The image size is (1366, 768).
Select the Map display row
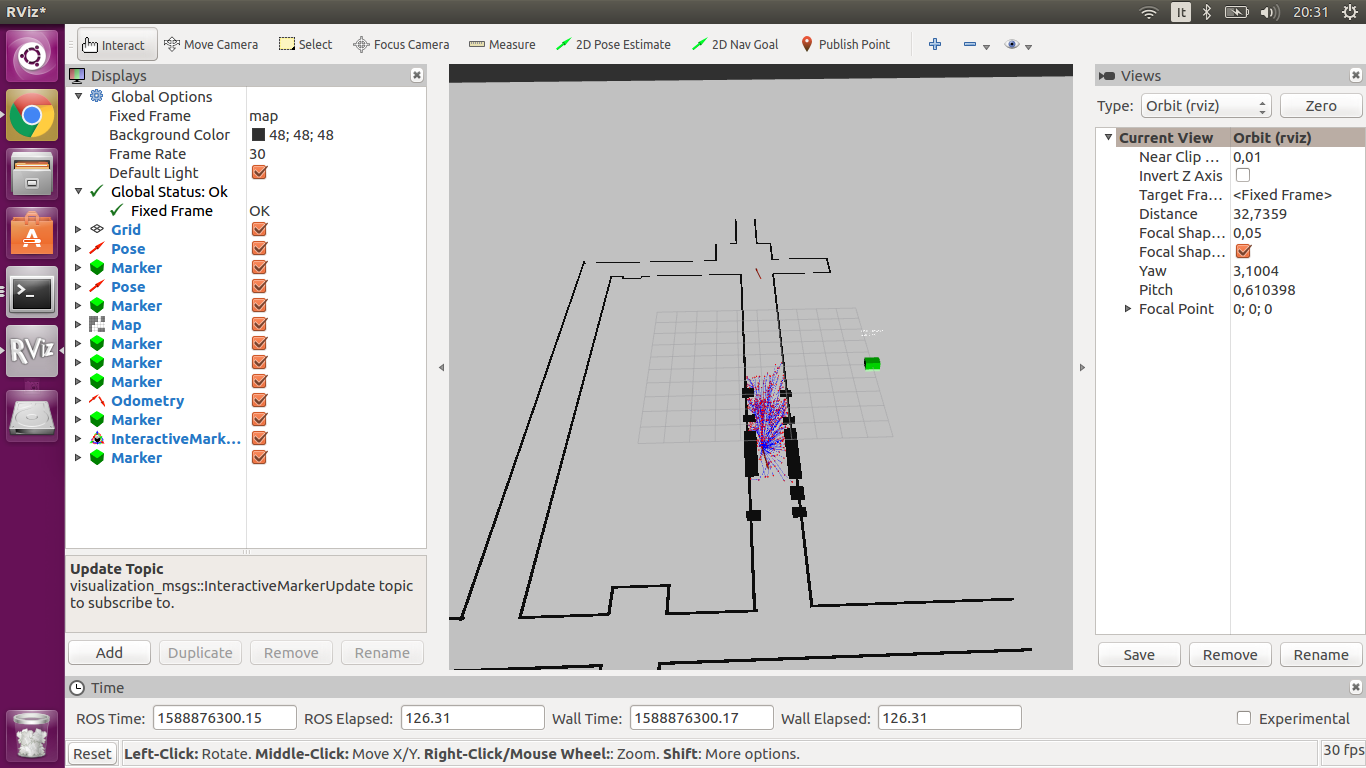point(246,324)
